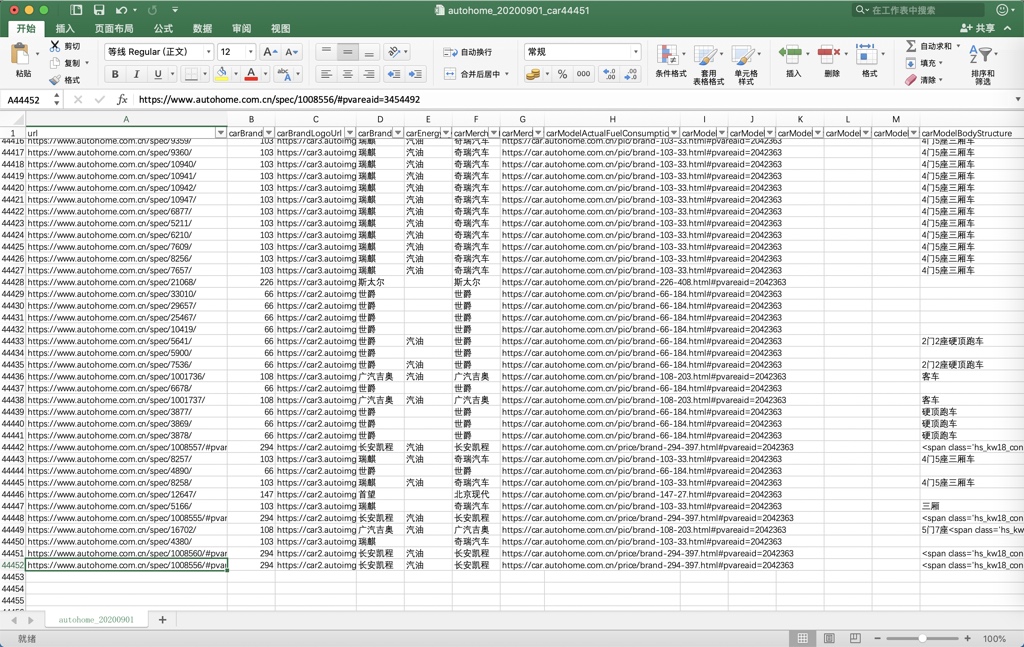Image resolution: width=1024 pixels, height=647 pixels.
Task: Apply the 000 thousands separator style
Action: coord(583,74)
